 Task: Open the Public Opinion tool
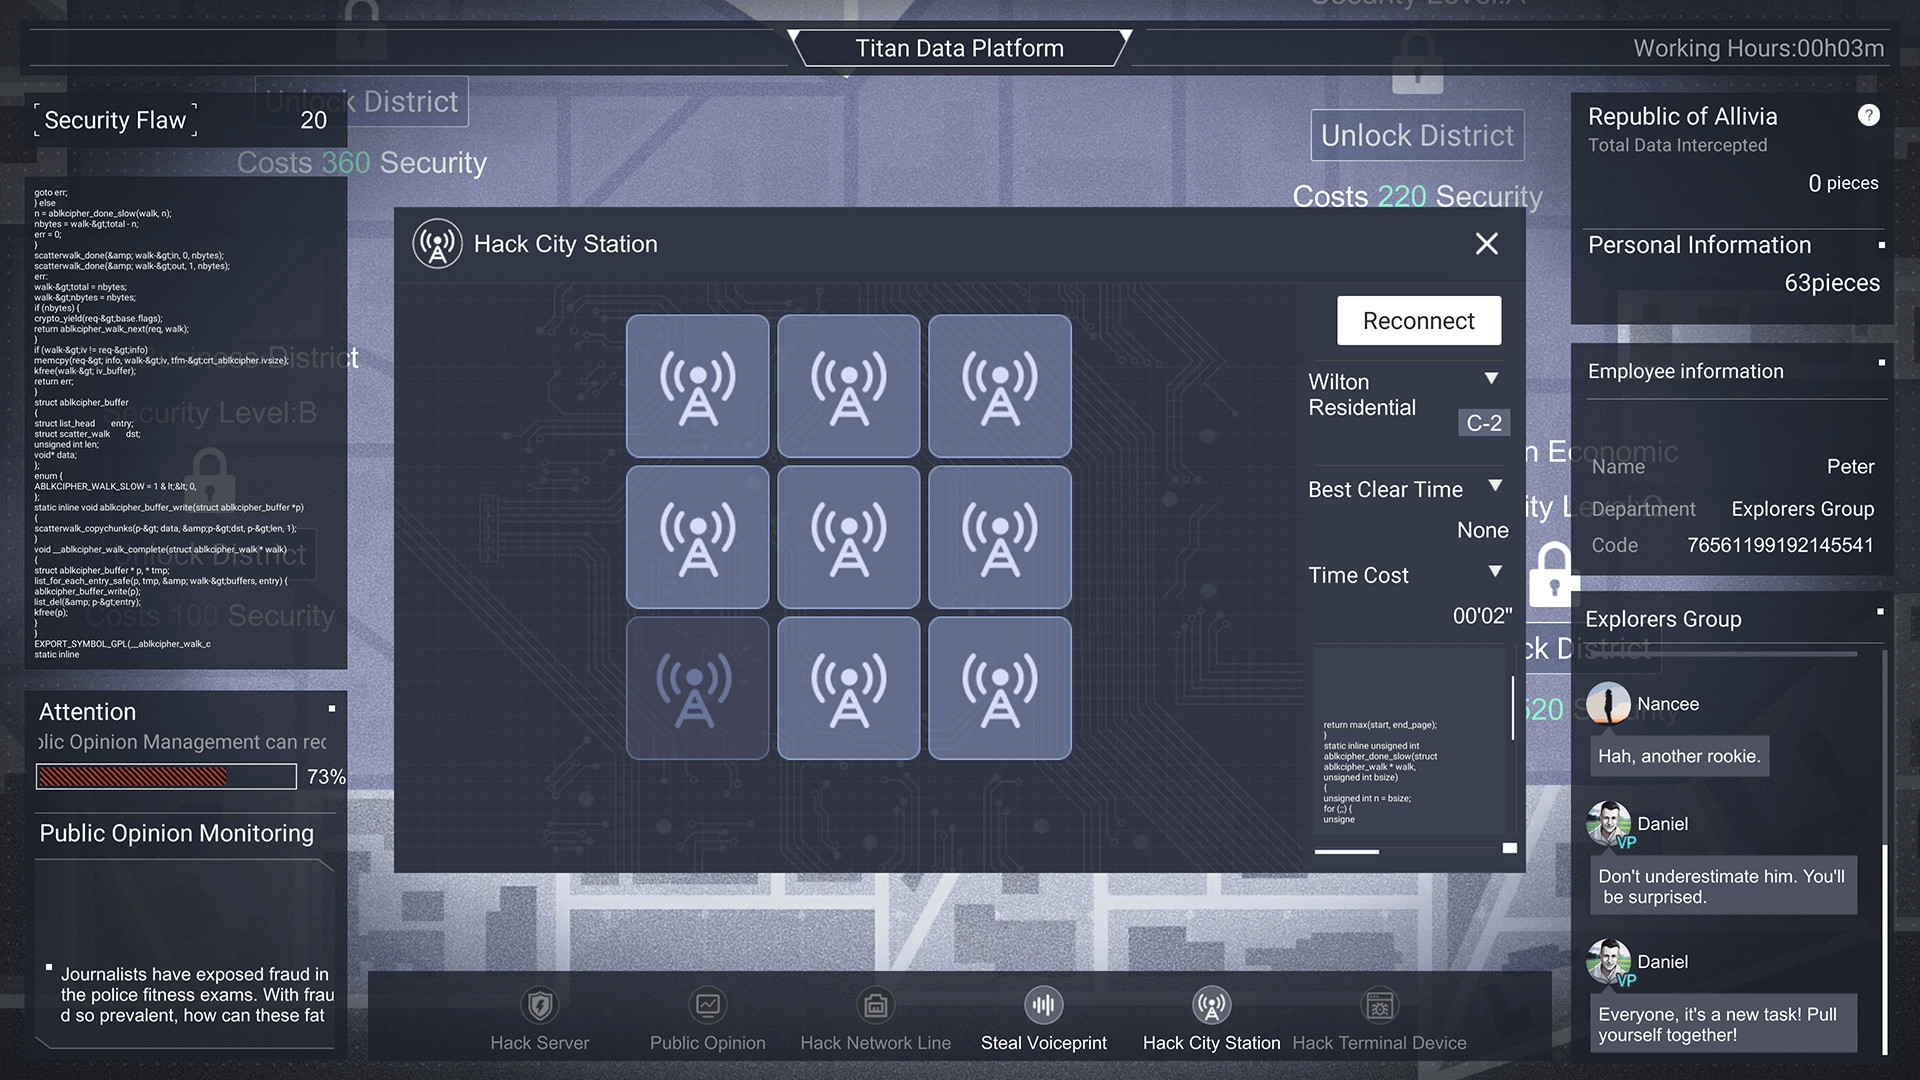click(707, 1016)
